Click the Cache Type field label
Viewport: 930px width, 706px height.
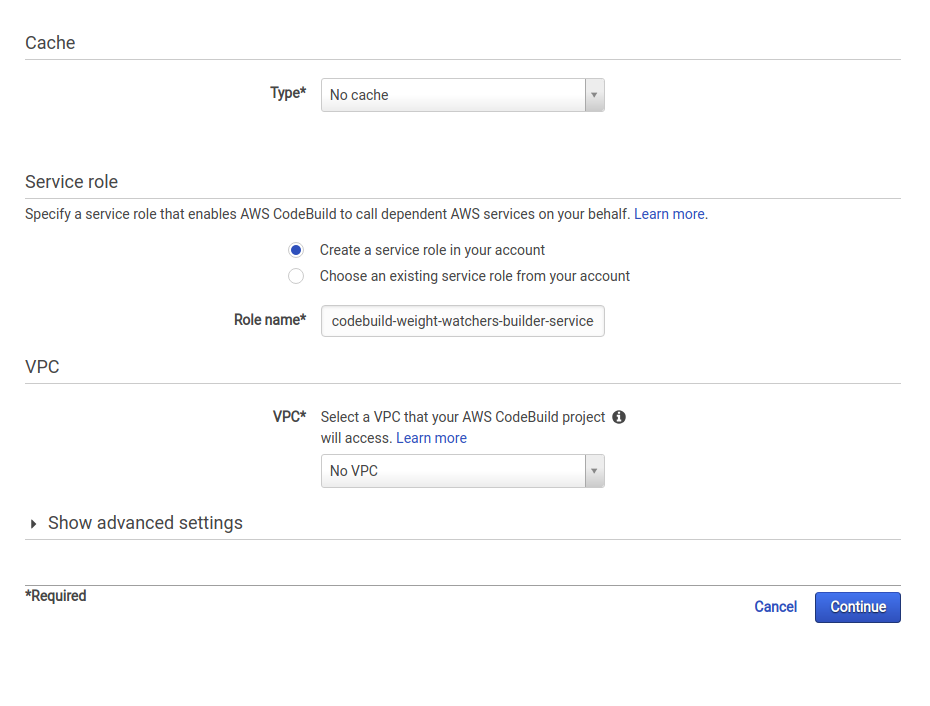click(288, 93)
